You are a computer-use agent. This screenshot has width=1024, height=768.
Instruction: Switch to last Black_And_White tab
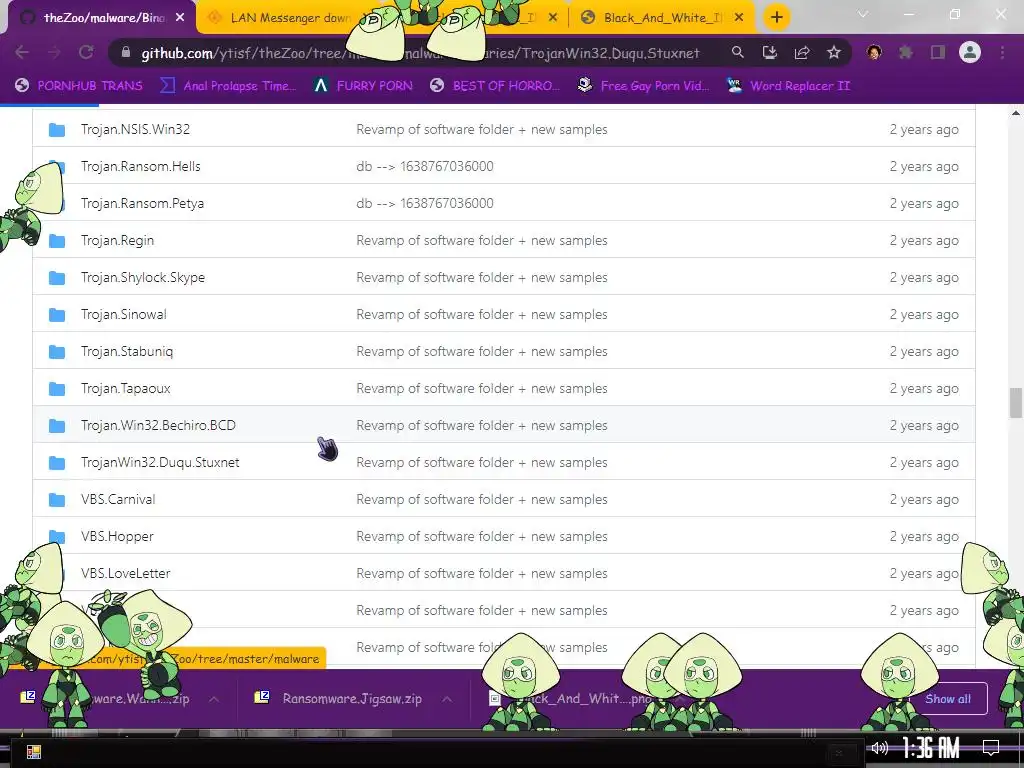pos(660,18)
